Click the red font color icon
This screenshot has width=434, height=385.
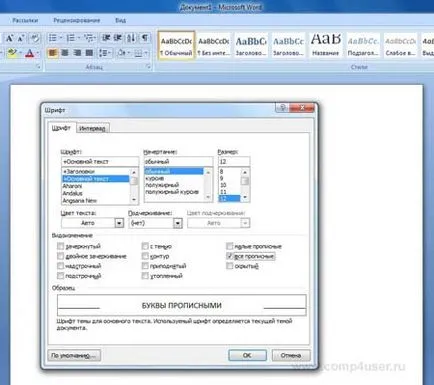30,53
